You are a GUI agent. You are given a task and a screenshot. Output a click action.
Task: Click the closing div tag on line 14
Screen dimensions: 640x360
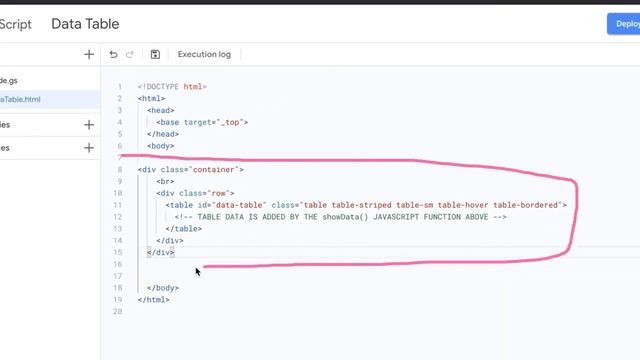point(170,240)
